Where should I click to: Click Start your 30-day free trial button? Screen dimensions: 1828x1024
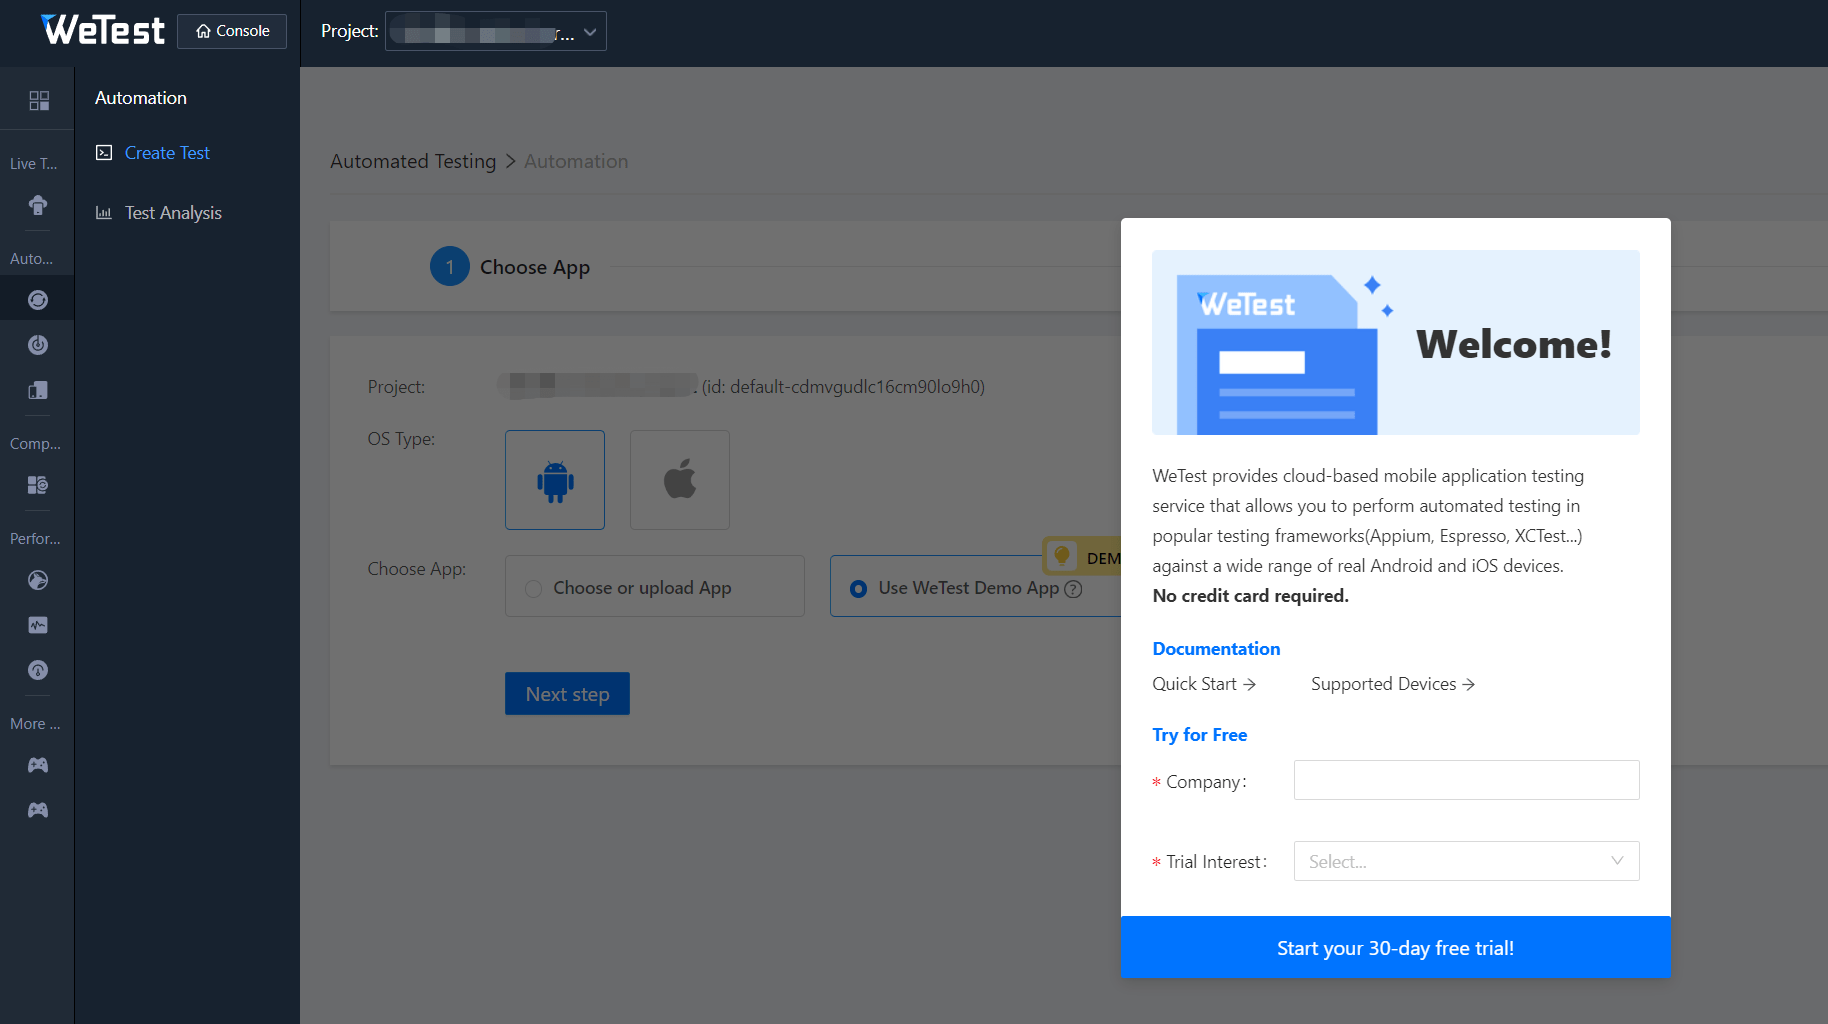pos(1396,947)
